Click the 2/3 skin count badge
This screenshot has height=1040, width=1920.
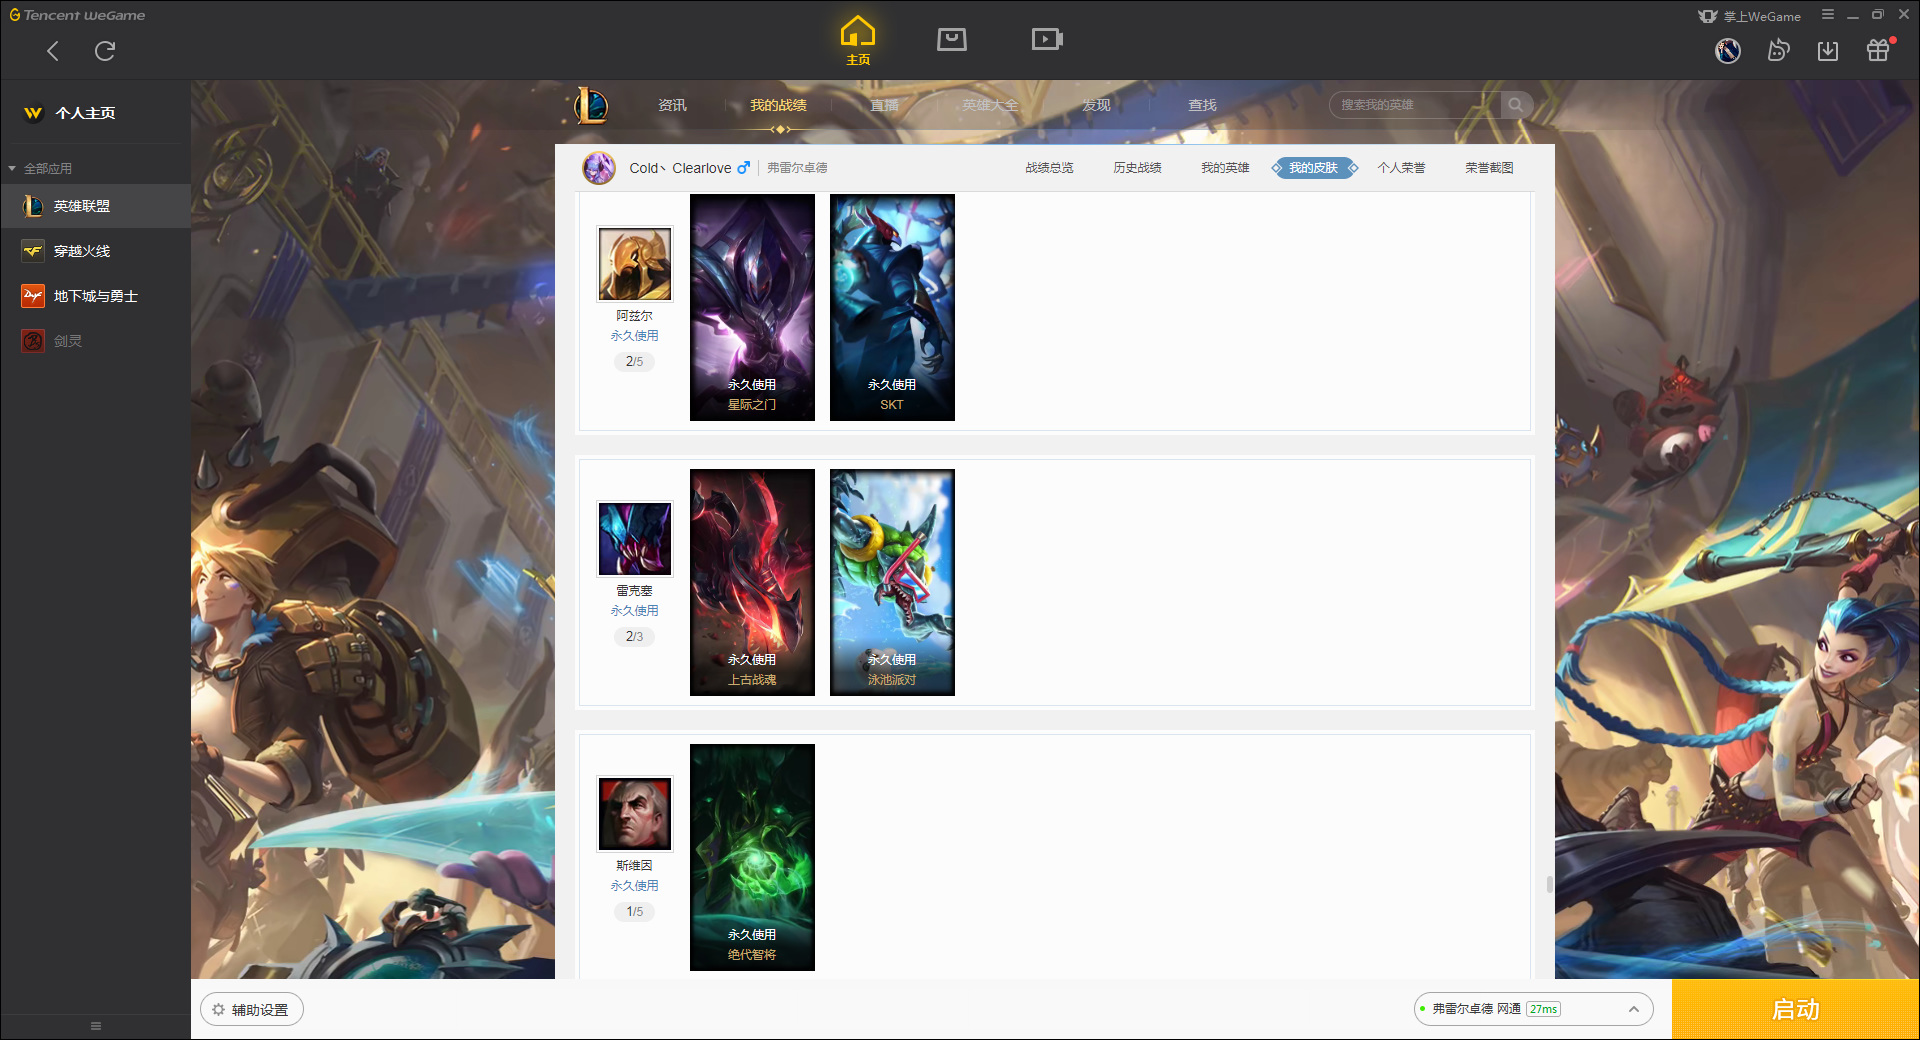(x=635, y=636)
